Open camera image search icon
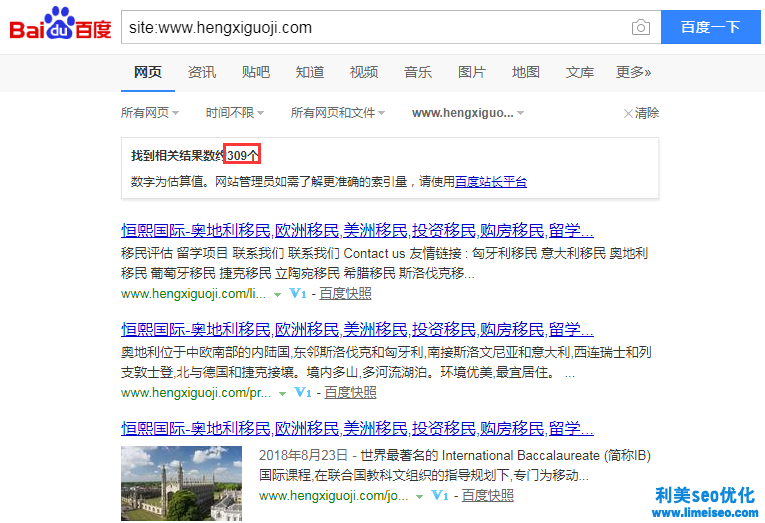This screenshot has height=523, width=765. (641, 27)
